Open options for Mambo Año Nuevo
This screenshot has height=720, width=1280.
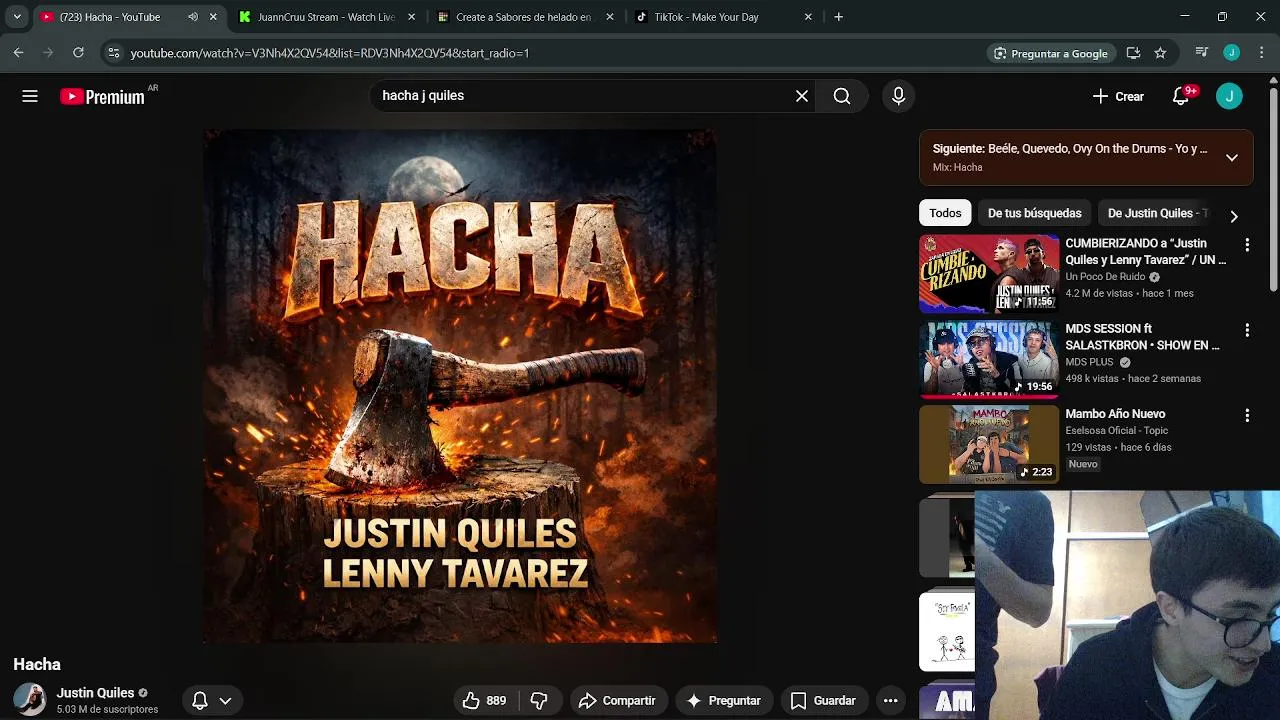click(x=1247, y=415)
